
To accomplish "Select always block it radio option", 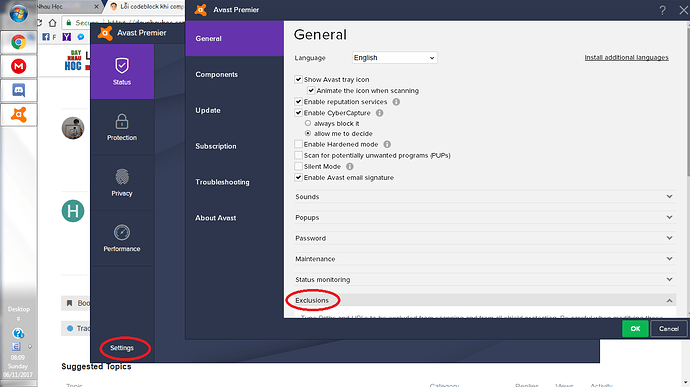I will click(308, 123).
